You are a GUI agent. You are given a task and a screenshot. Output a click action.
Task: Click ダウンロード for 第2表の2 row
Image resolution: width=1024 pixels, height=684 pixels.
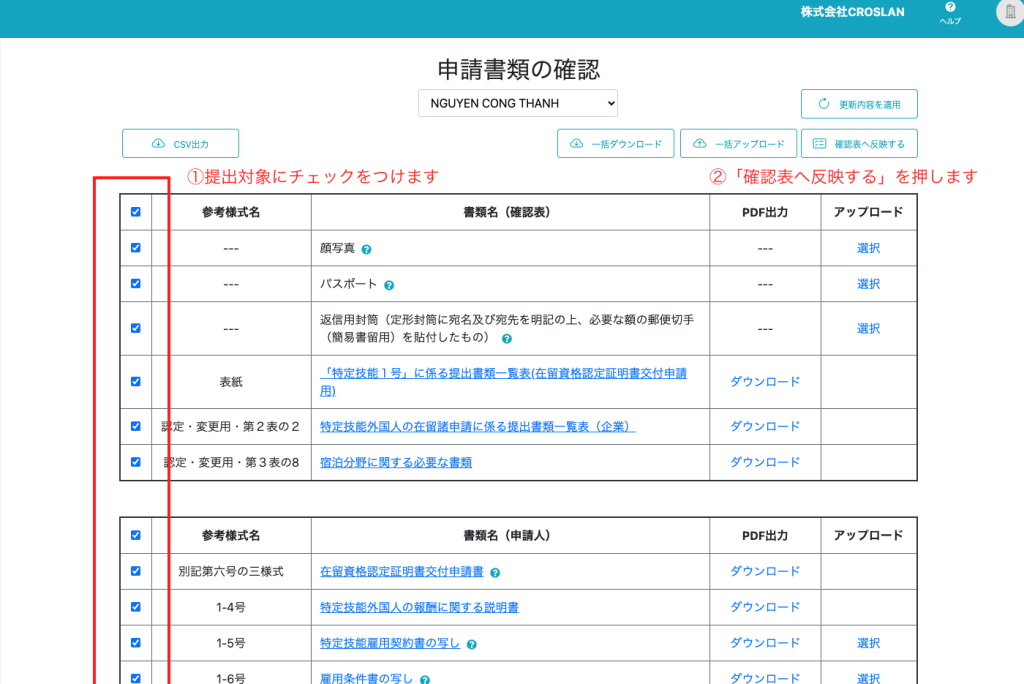pyautogui.click(x=765, y=426)
